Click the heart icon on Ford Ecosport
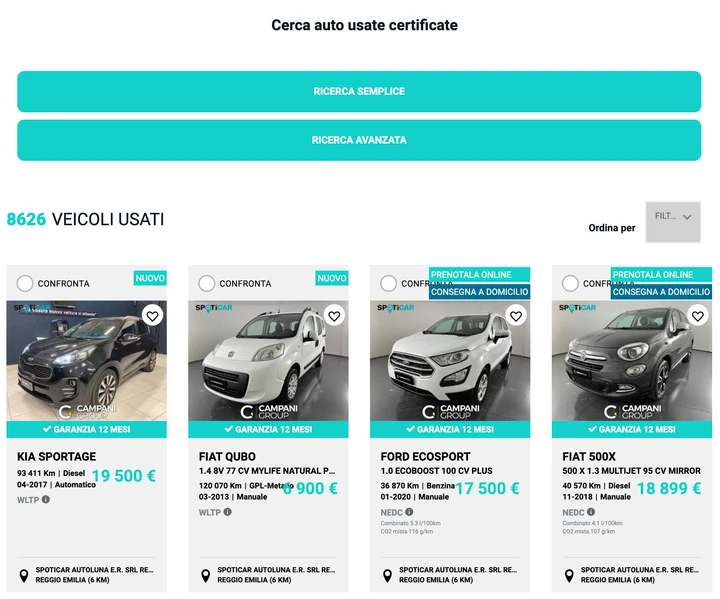Image resolution: width=720 pixels, height=599 pixels. [x=516, y=316]
